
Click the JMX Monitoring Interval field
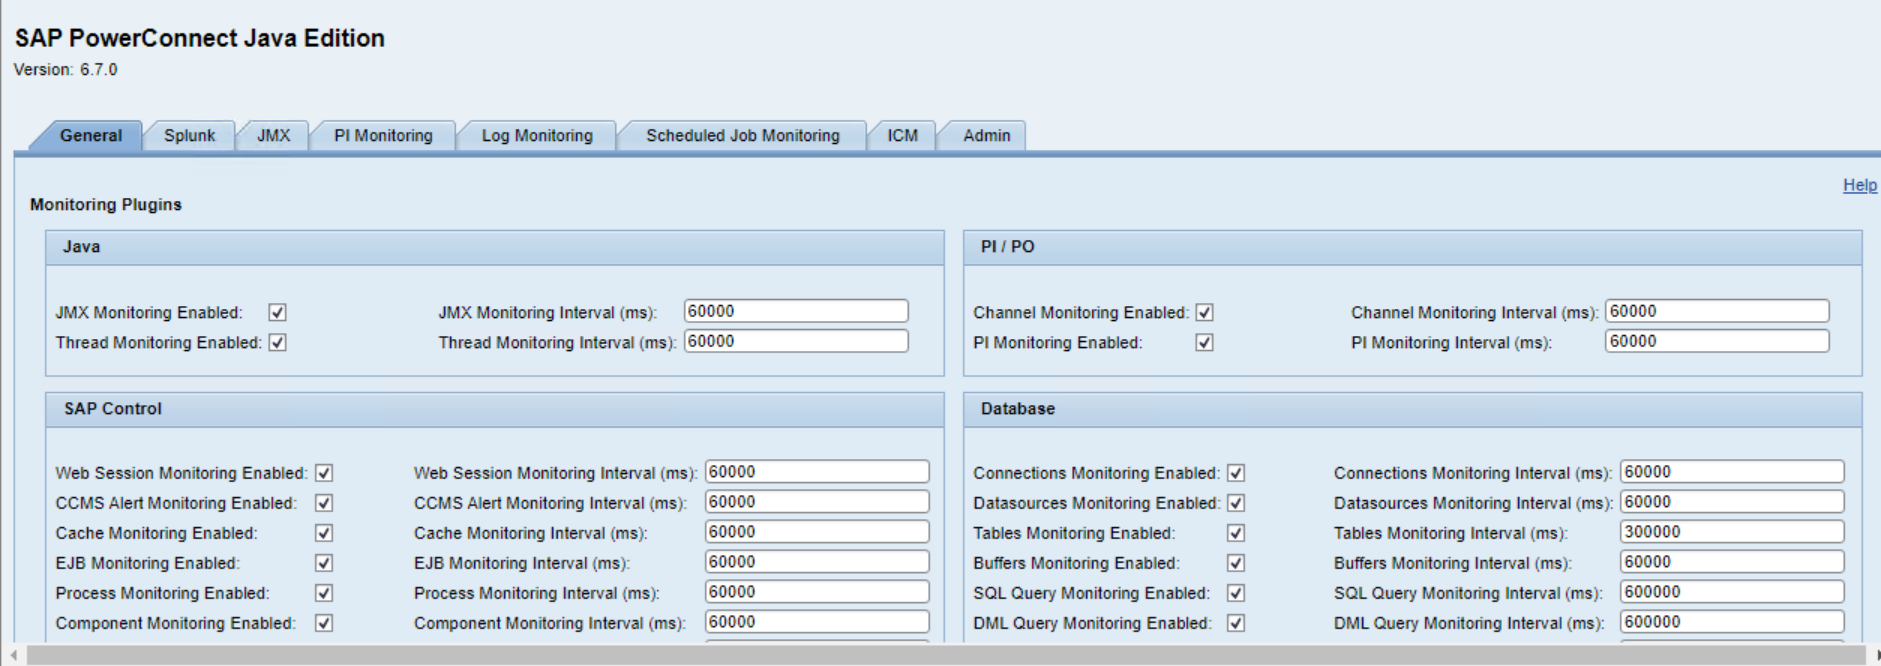point(795,312)
